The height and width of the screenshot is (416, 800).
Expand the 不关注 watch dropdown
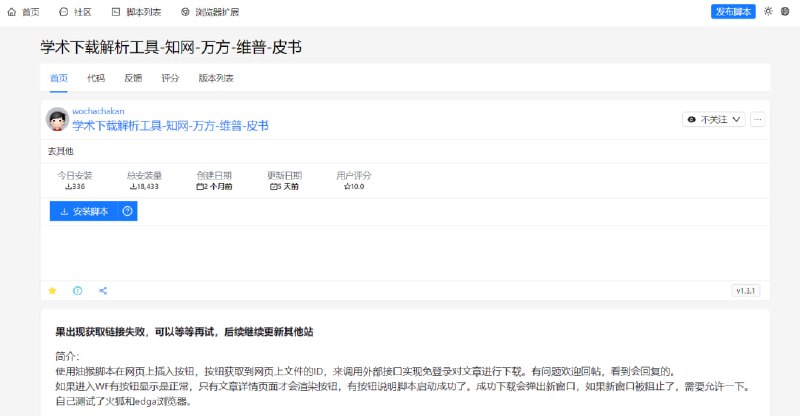714,119
